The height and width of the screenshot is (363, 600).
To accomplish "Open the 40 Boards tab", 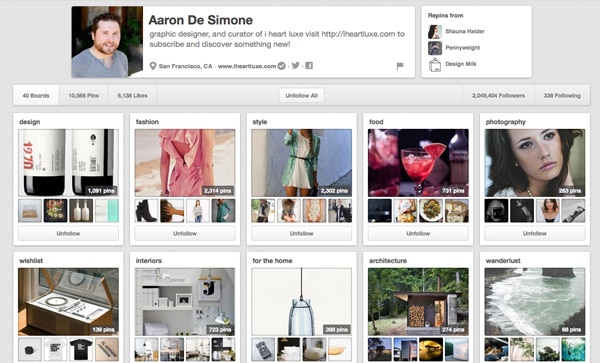I will (36, 96).
